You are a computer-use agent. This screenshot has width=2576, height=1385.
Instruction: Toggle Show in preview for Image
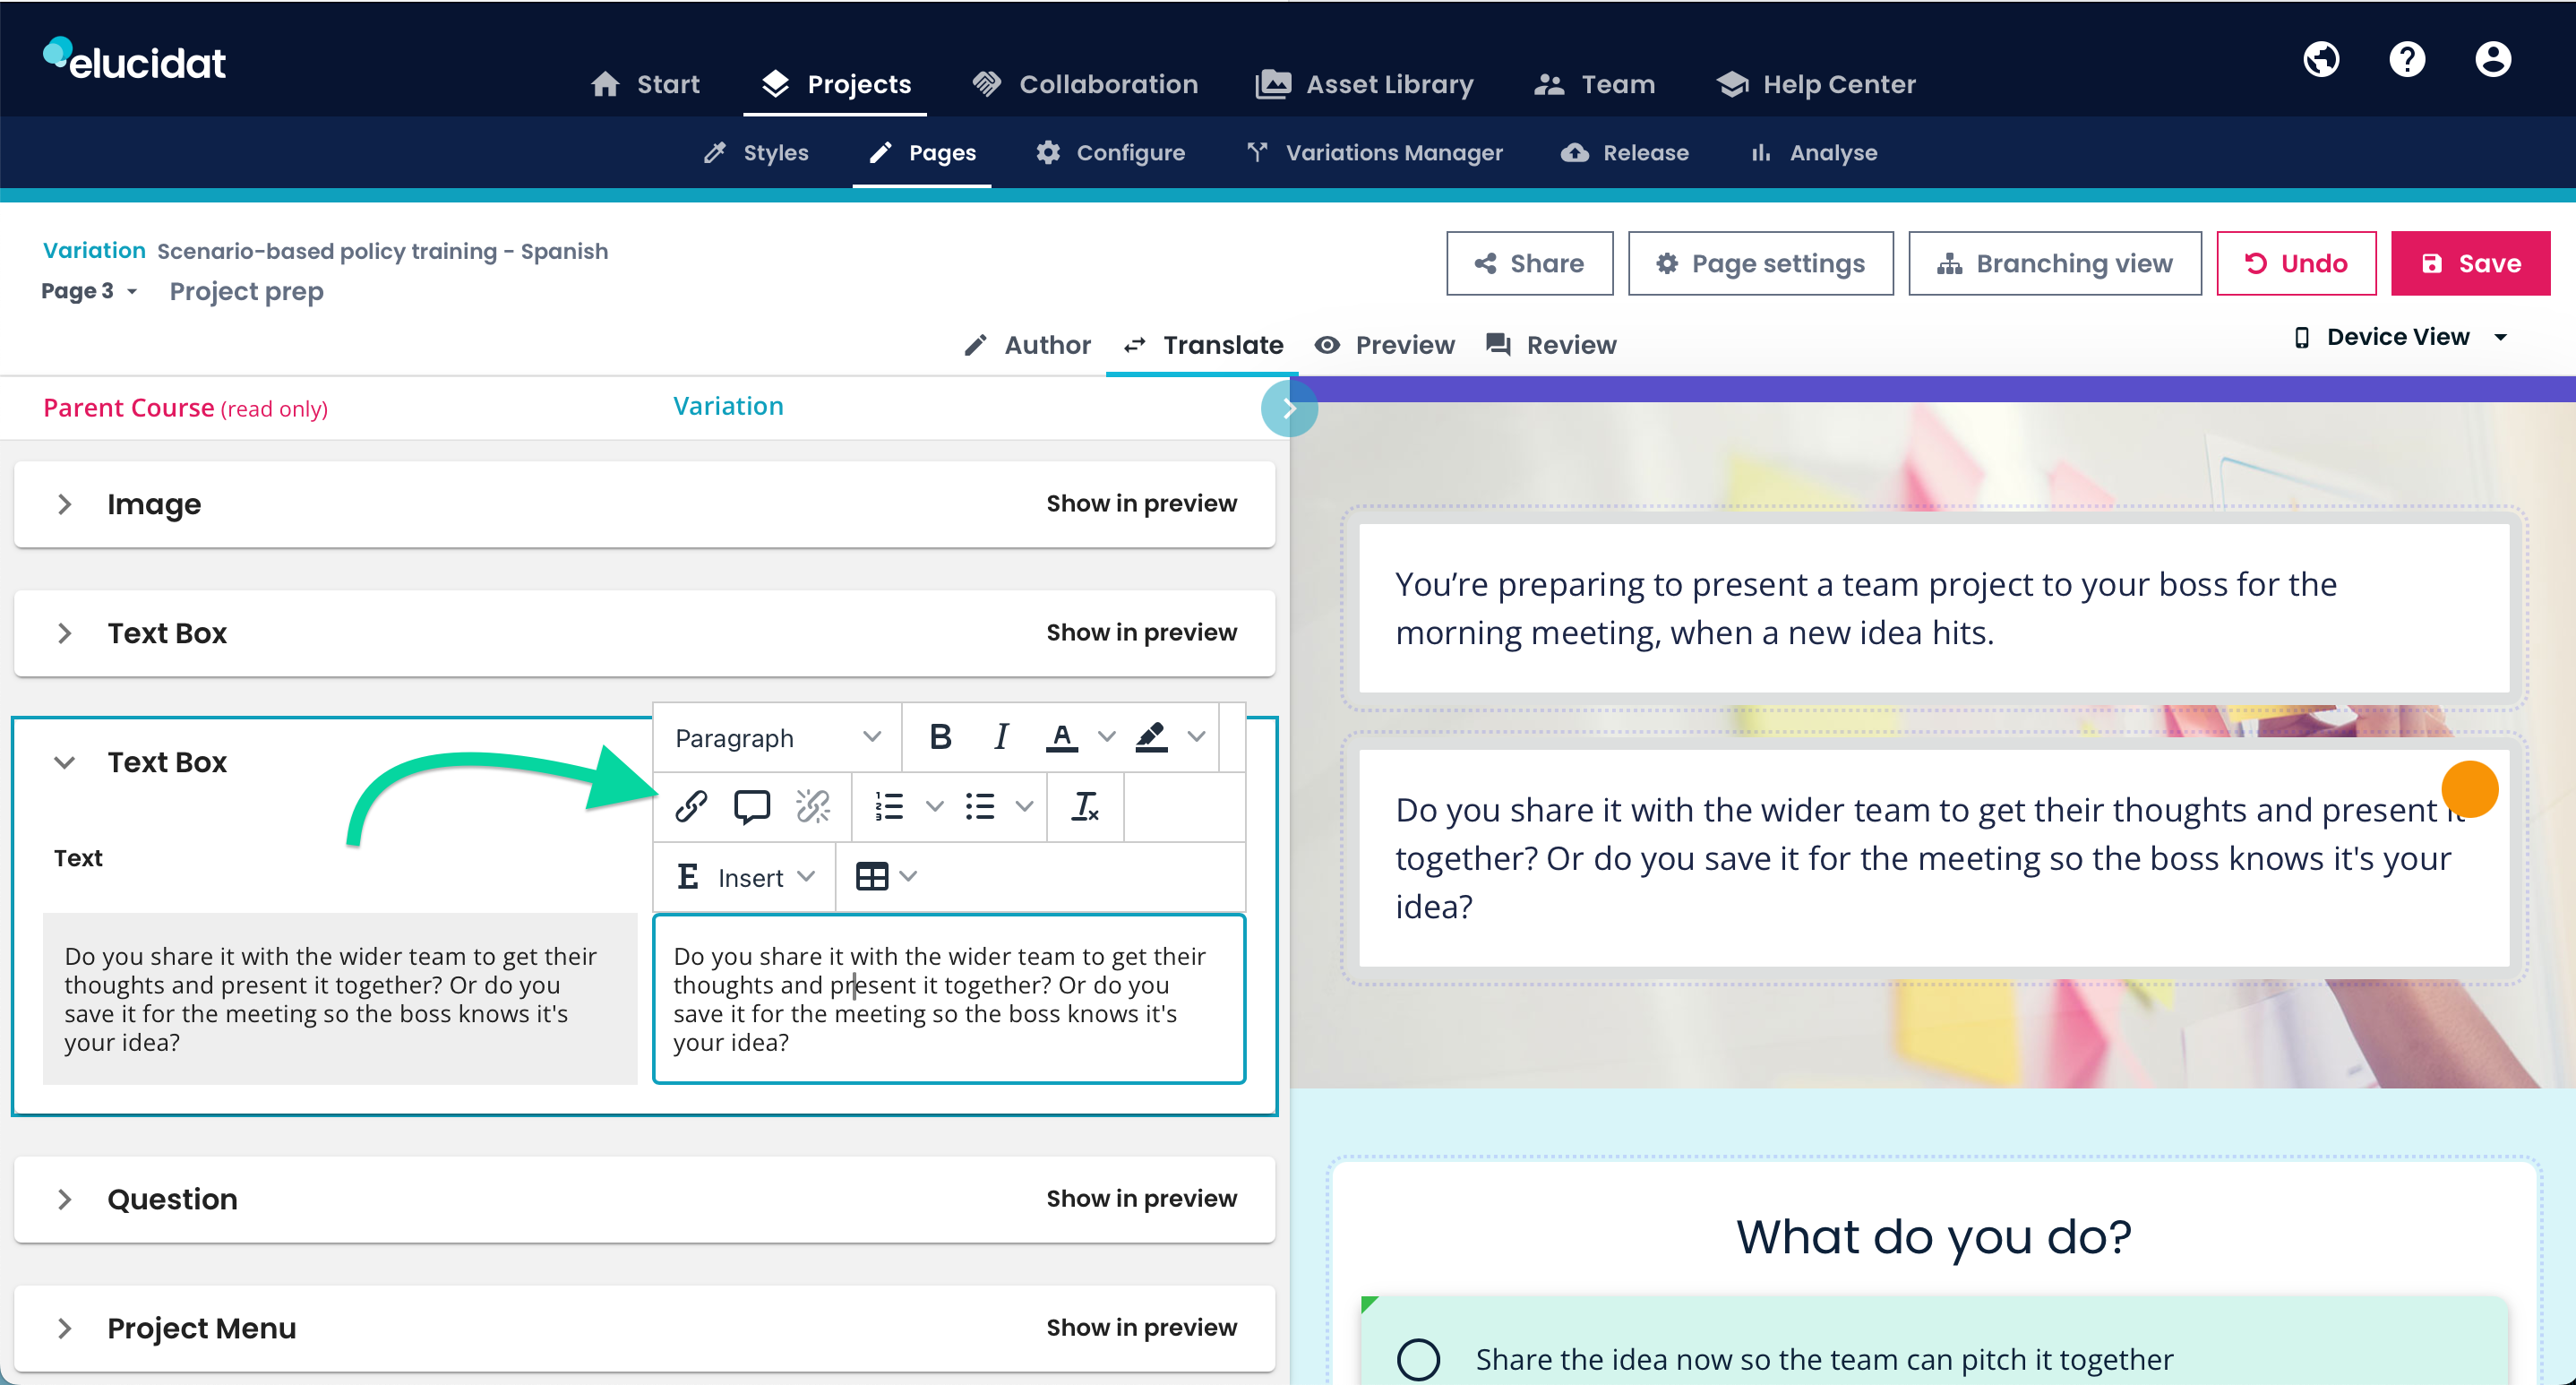tap(1141, 504)
